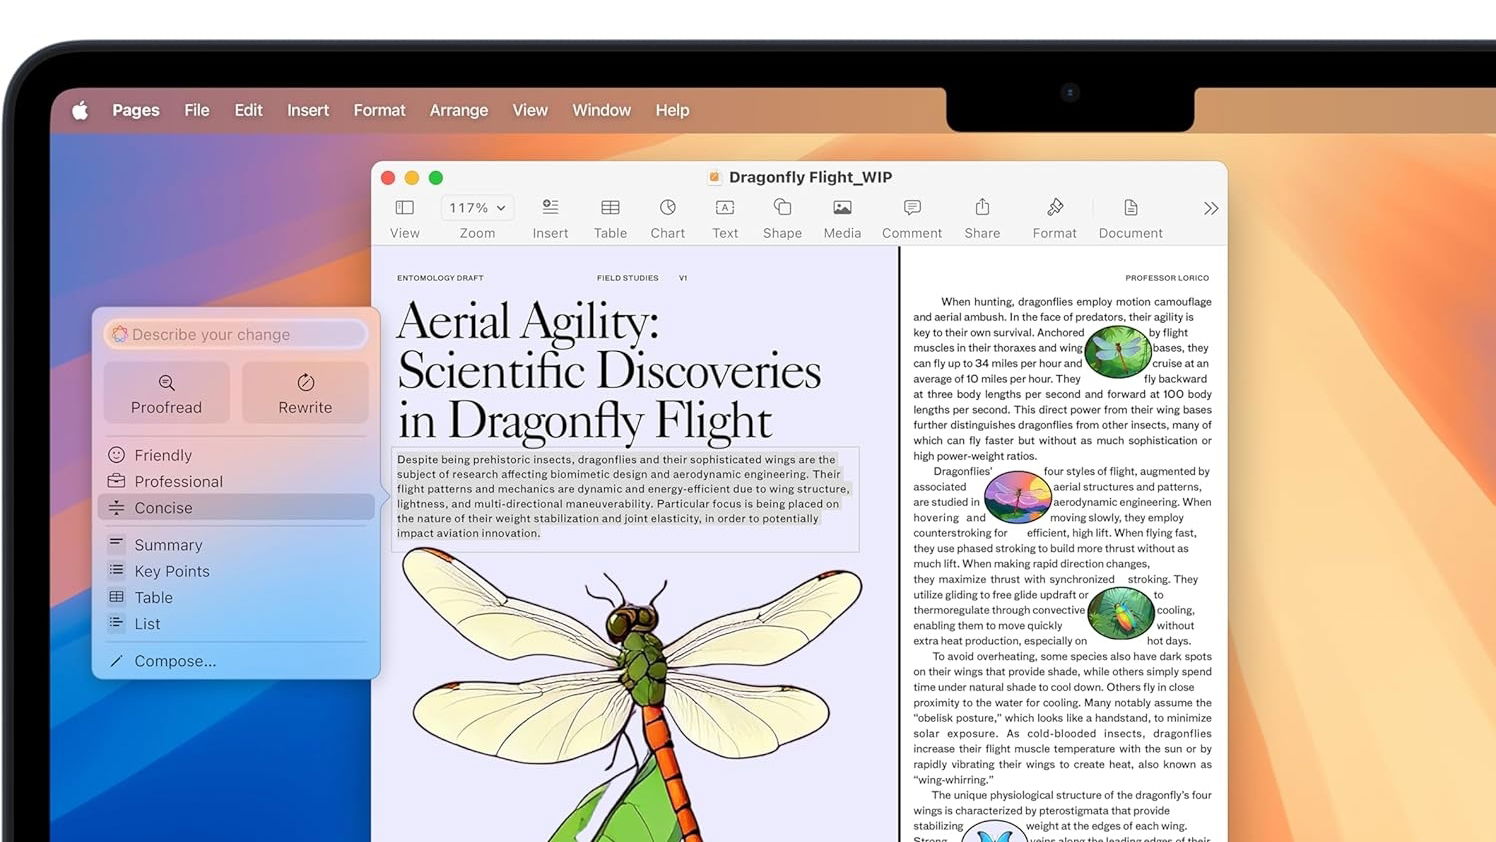The width and height of the screenshot is (1496, 842).
Task: Open the Edit menu
Action: (x=248, y=110)
